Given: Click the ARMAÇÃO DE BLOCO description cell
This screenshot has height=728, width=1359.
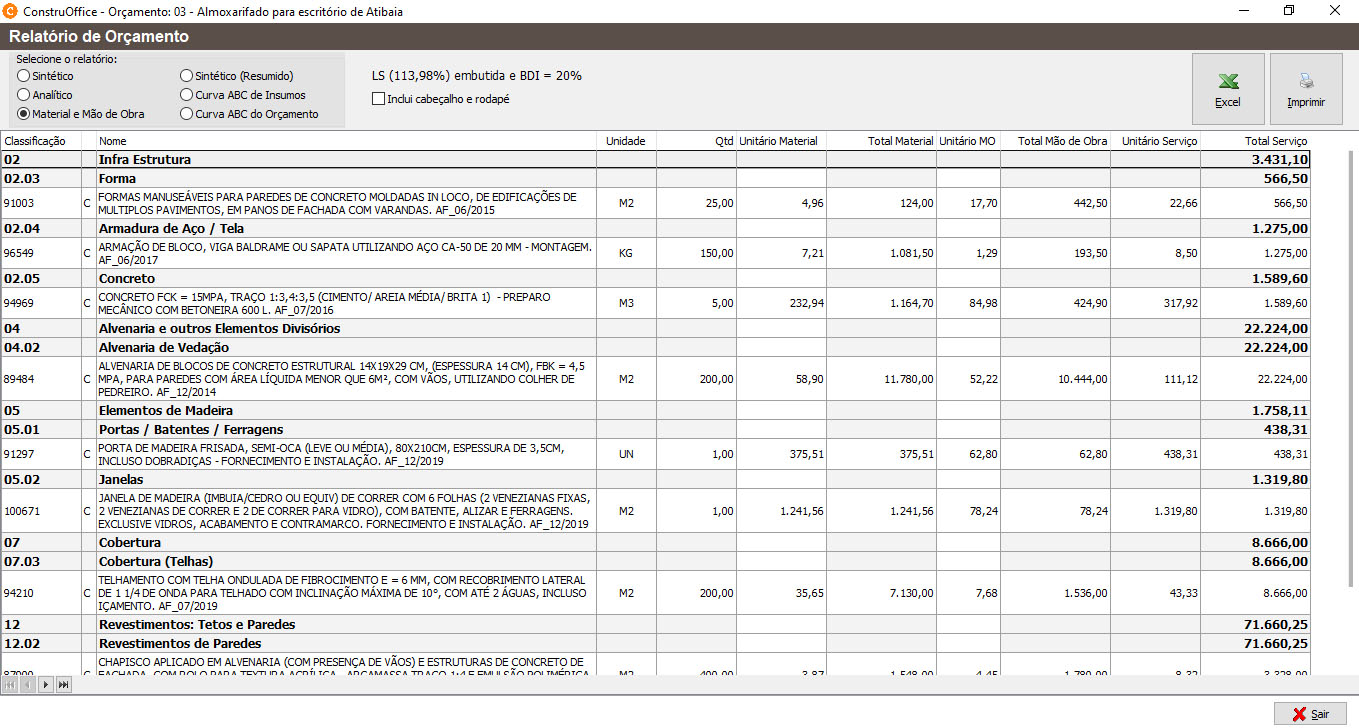Looking at the screenshot, I should coord(346,253).
